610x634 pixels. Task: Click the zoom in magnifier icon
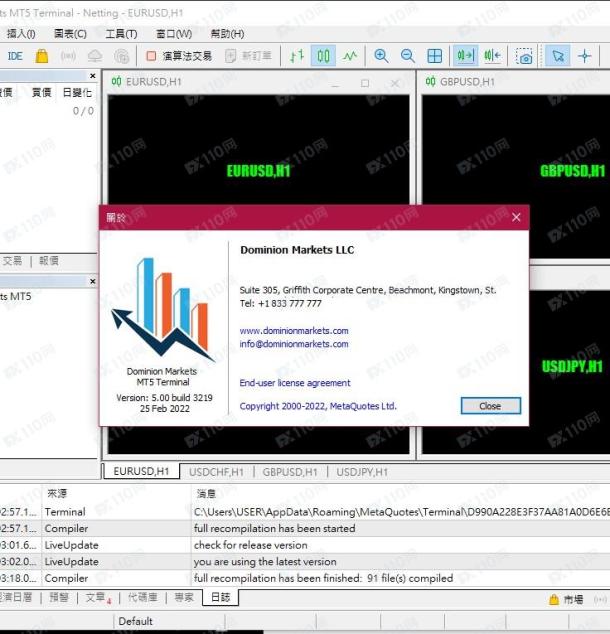pyautogui.click(x=381, y=56)
